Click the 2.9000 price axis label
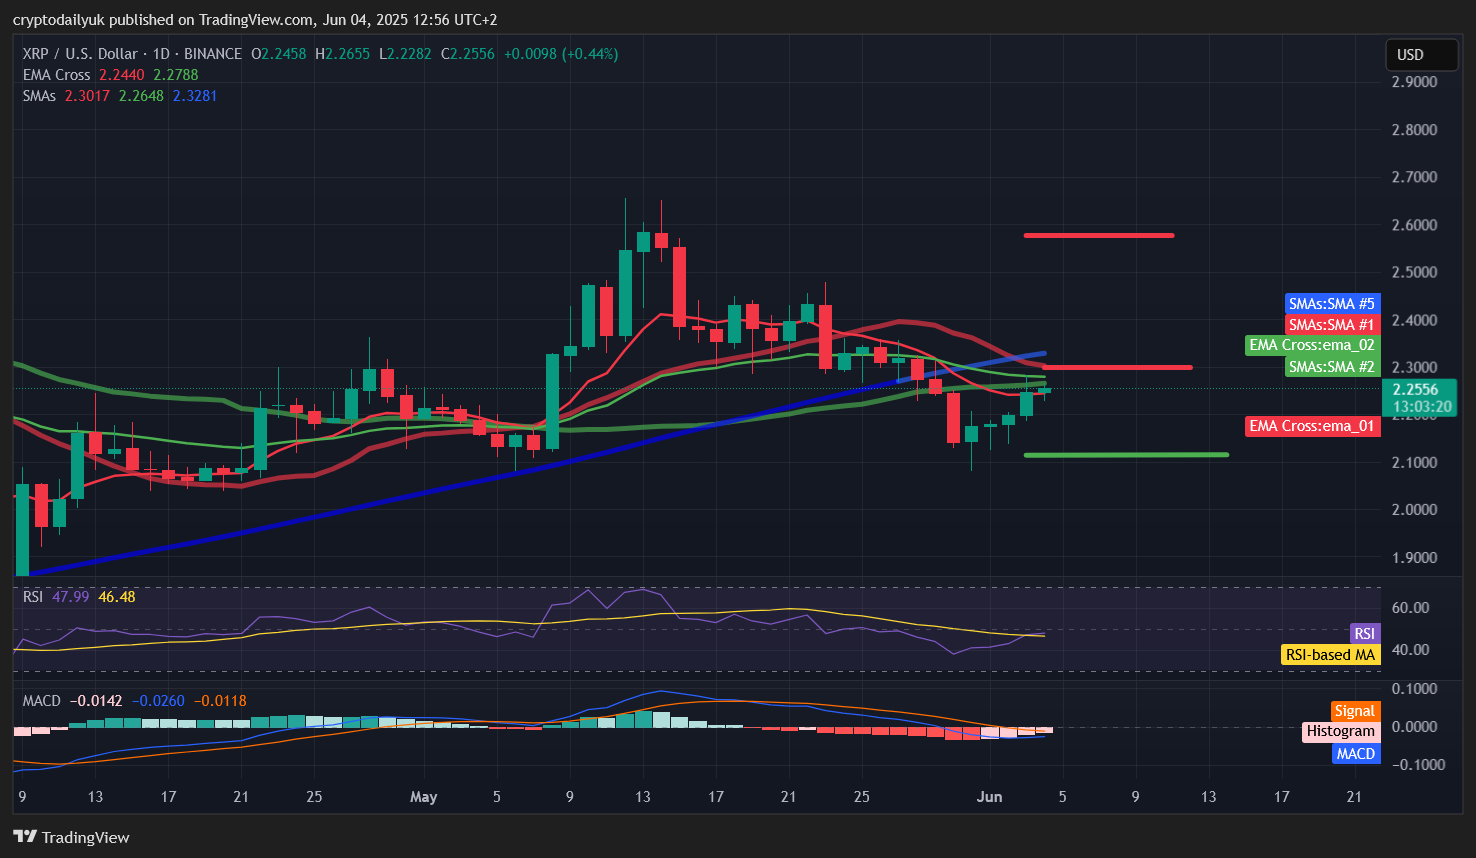 tap(1415, 82)
